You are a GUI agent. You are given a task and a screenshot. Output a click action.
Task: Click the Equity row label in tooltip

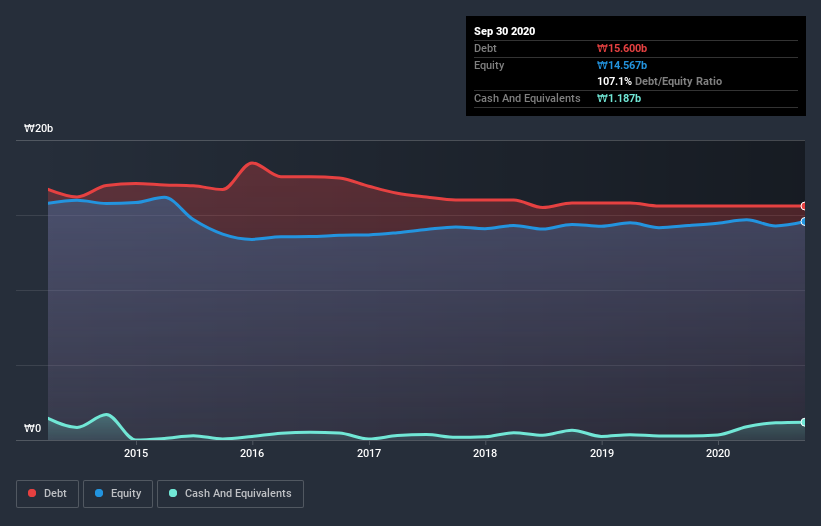click(489, 65)
